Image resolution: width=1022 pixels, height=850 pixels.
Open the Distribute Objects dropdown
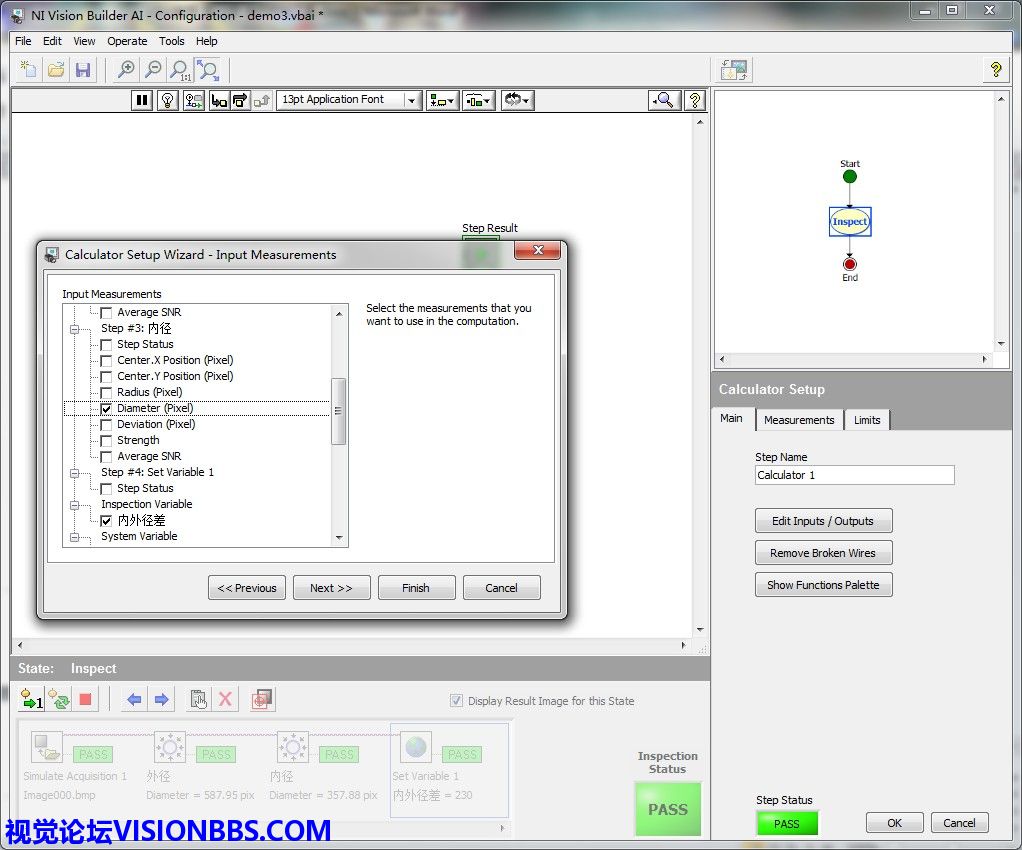pos(479,100)
